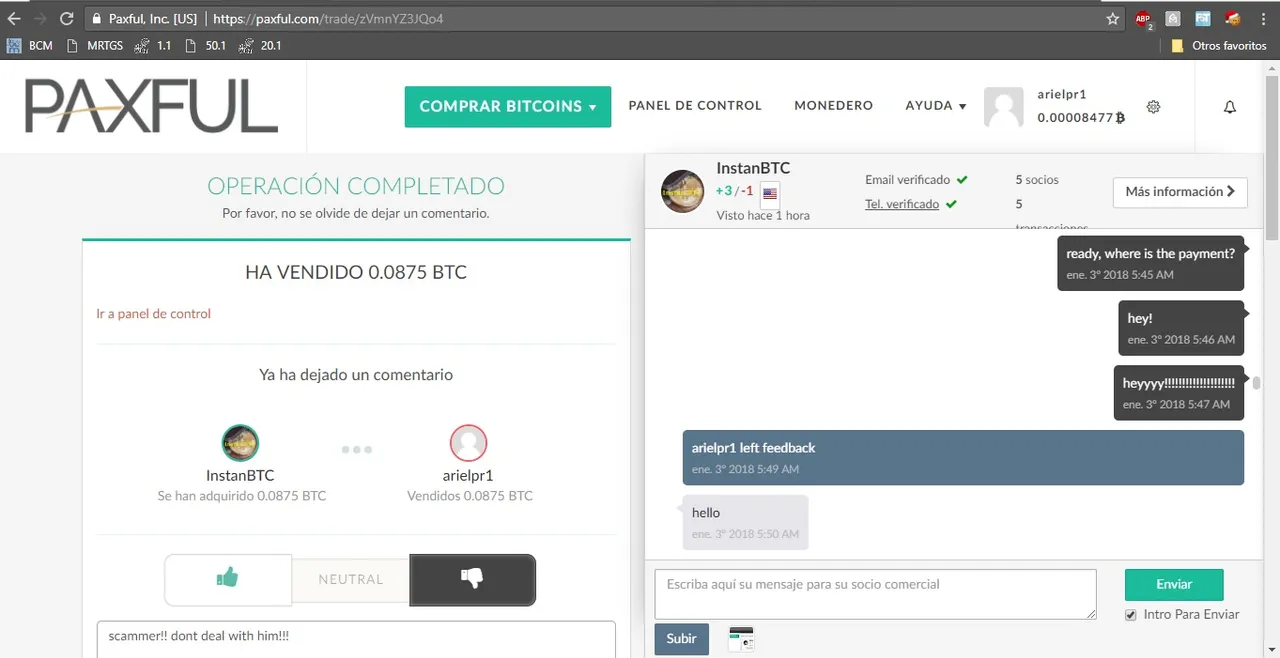Click the arielpr1 seller avatar
The image size is (1280, 658).
[x=468, y=443]
